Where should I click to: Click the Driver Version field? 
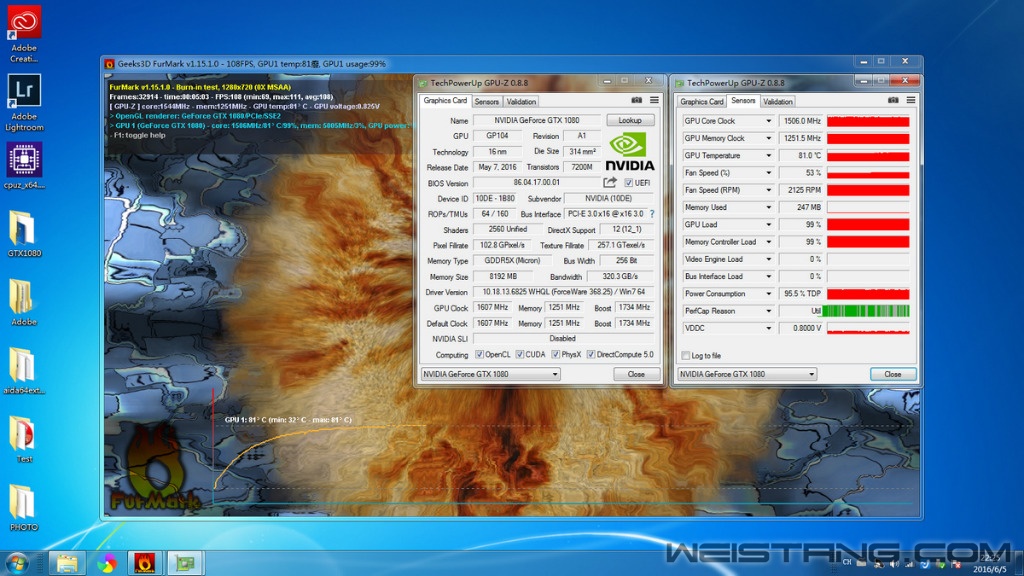click(x=564, y=292)
